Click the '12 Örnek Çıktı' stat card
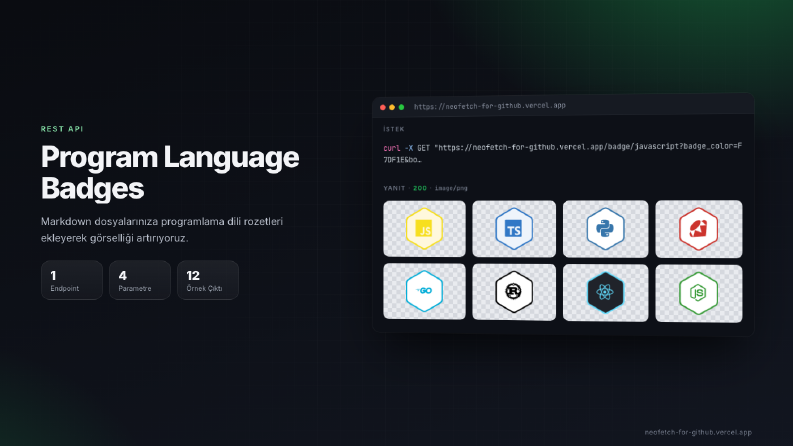 (x=208, y=280)
